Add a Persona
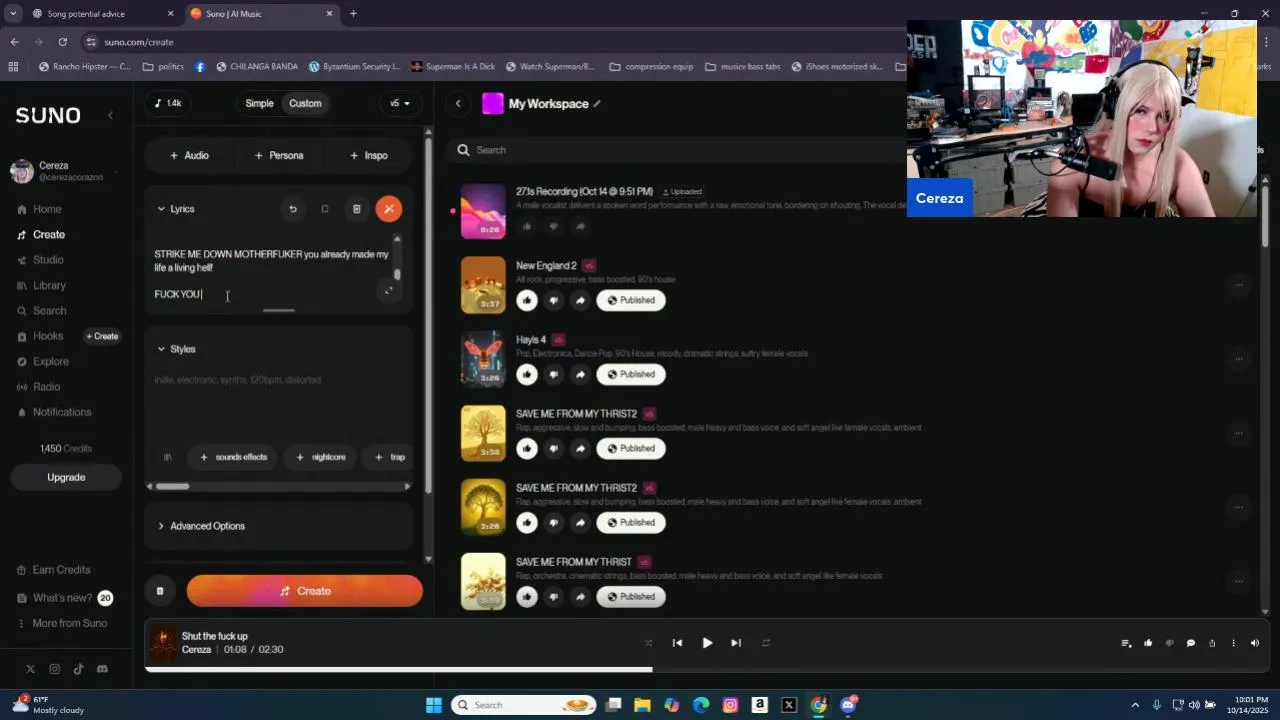The height and width of the screenshot is (720, 1280). pos(279,155)
